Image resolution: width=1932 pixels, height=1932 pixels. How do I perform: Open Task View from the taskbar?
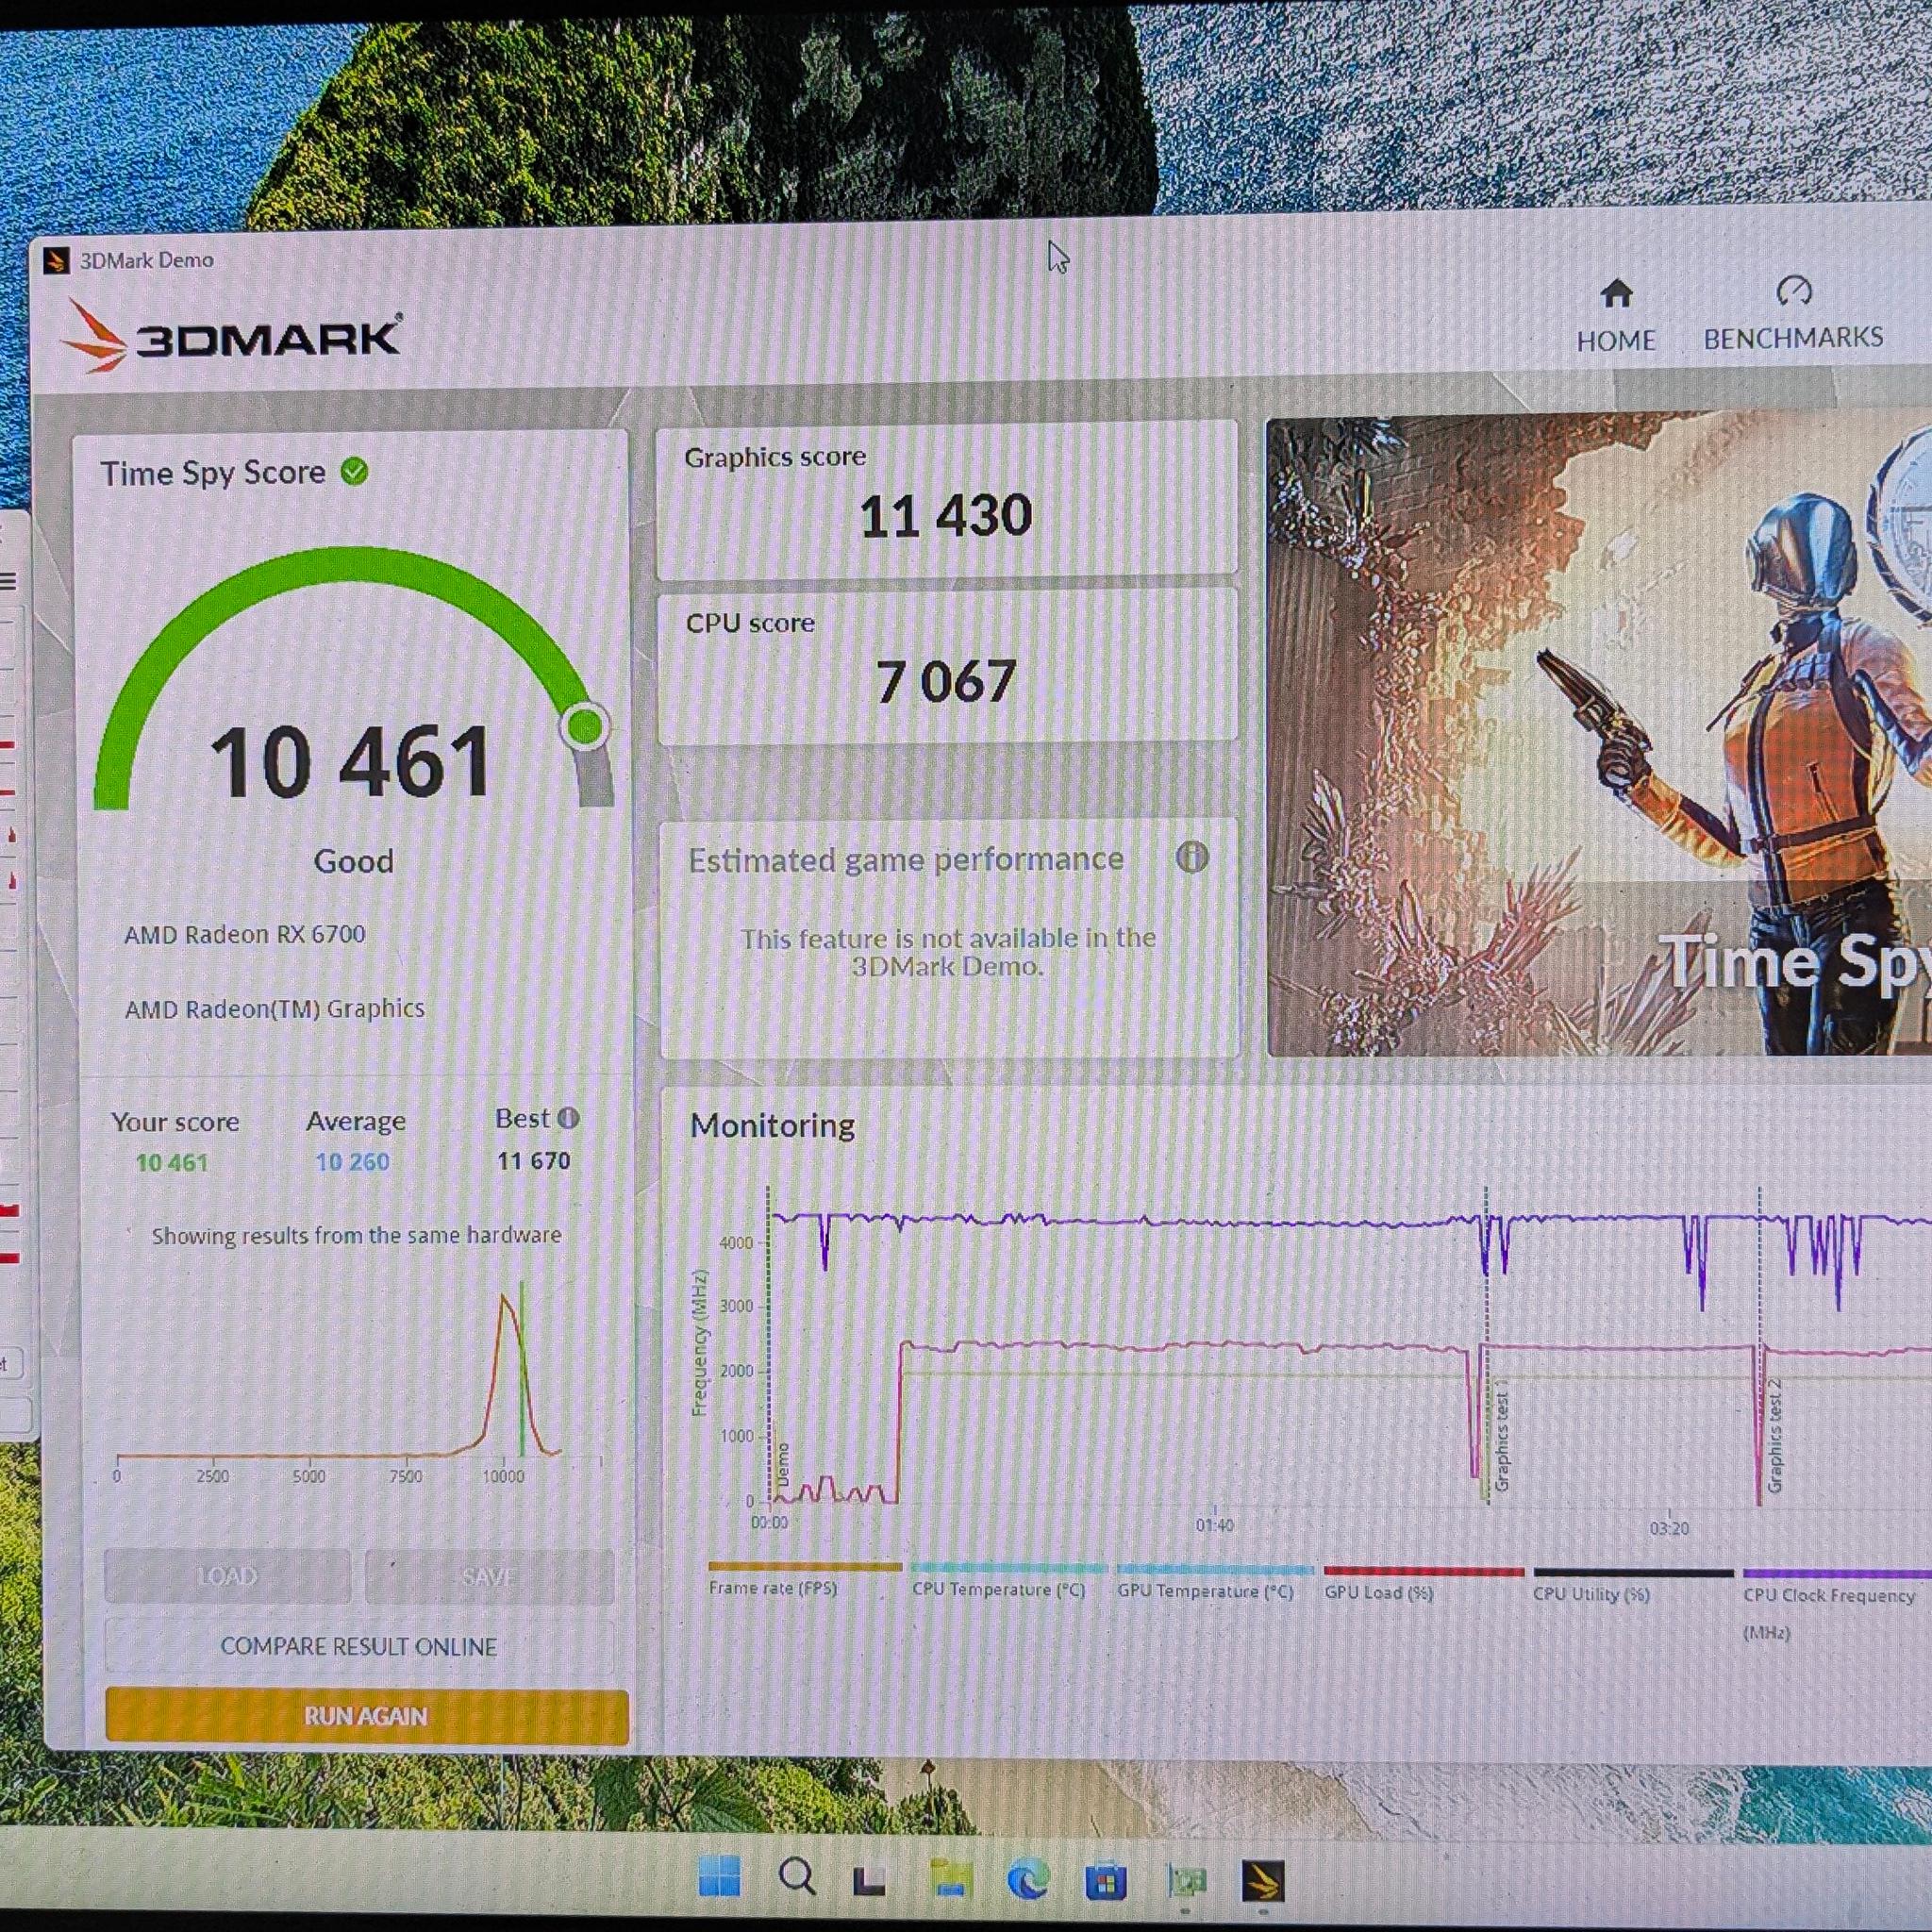869,1879
